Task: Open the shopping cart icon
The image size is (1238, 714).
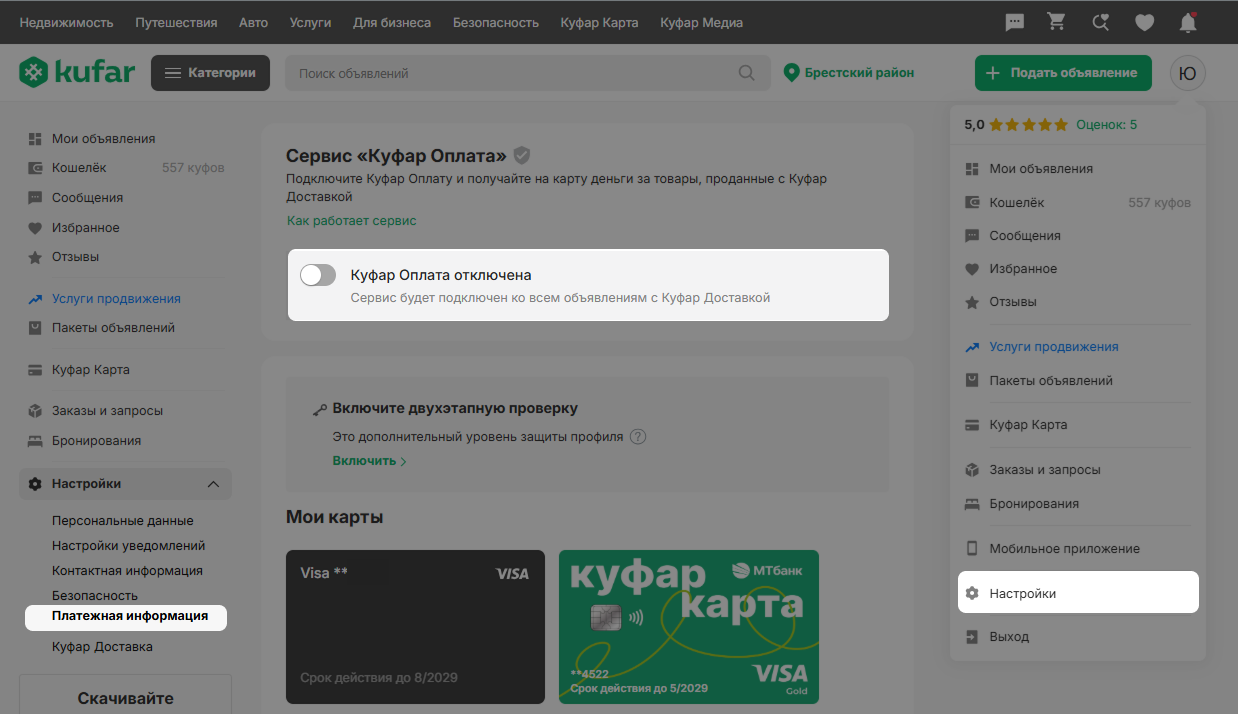Action: coord(1056,22)
